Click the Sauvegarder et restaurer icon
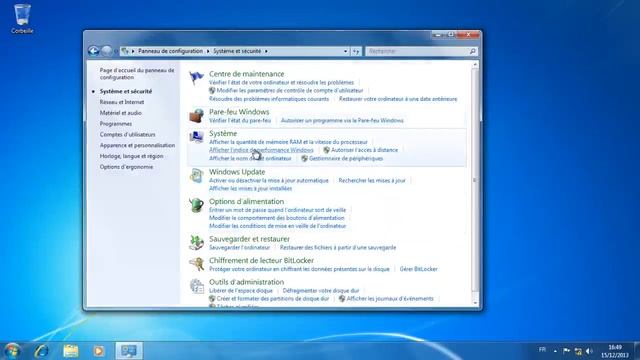The width and height of the screenshot is (640, 360). (196, 243)
